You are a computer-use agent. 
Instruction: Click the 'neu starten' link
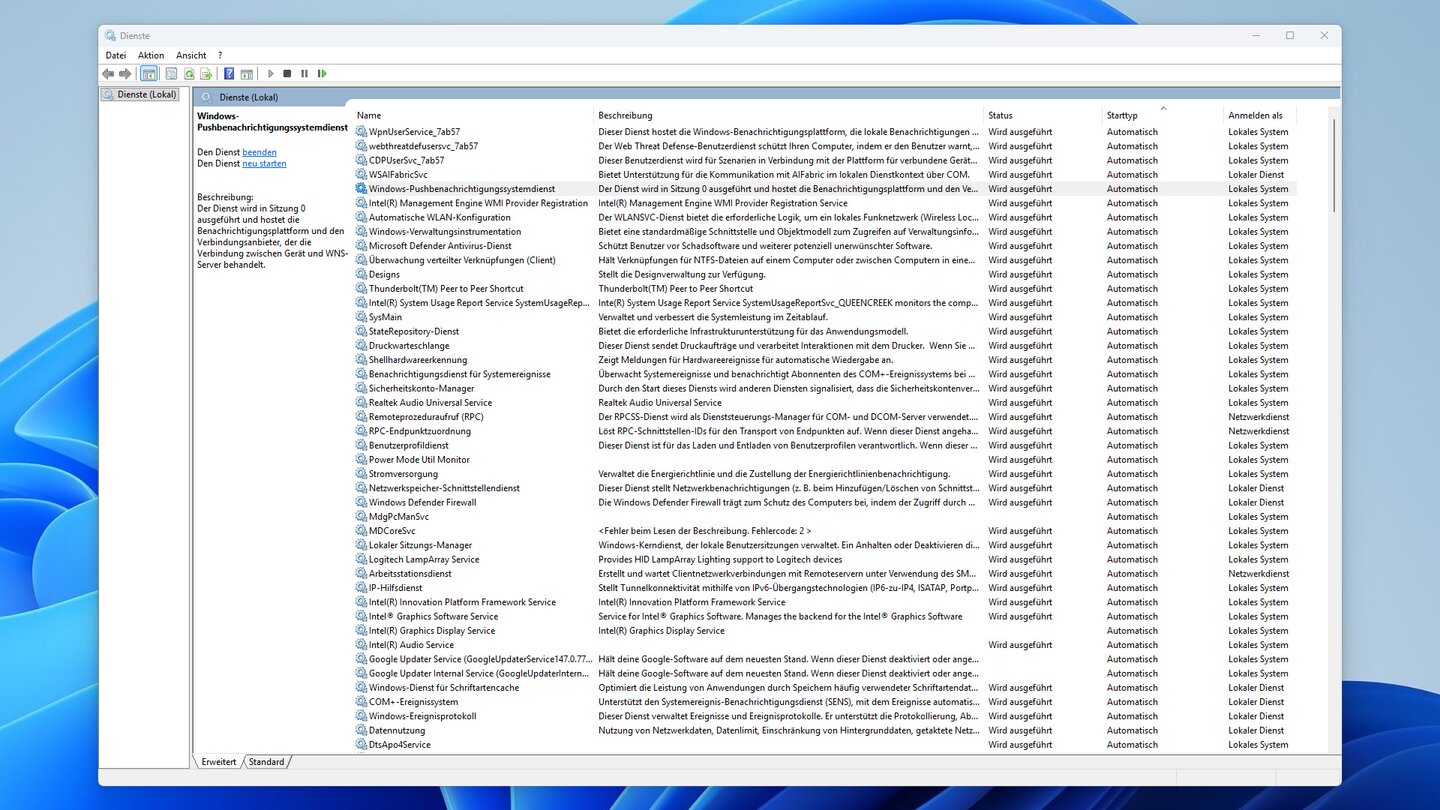(264, 164)
